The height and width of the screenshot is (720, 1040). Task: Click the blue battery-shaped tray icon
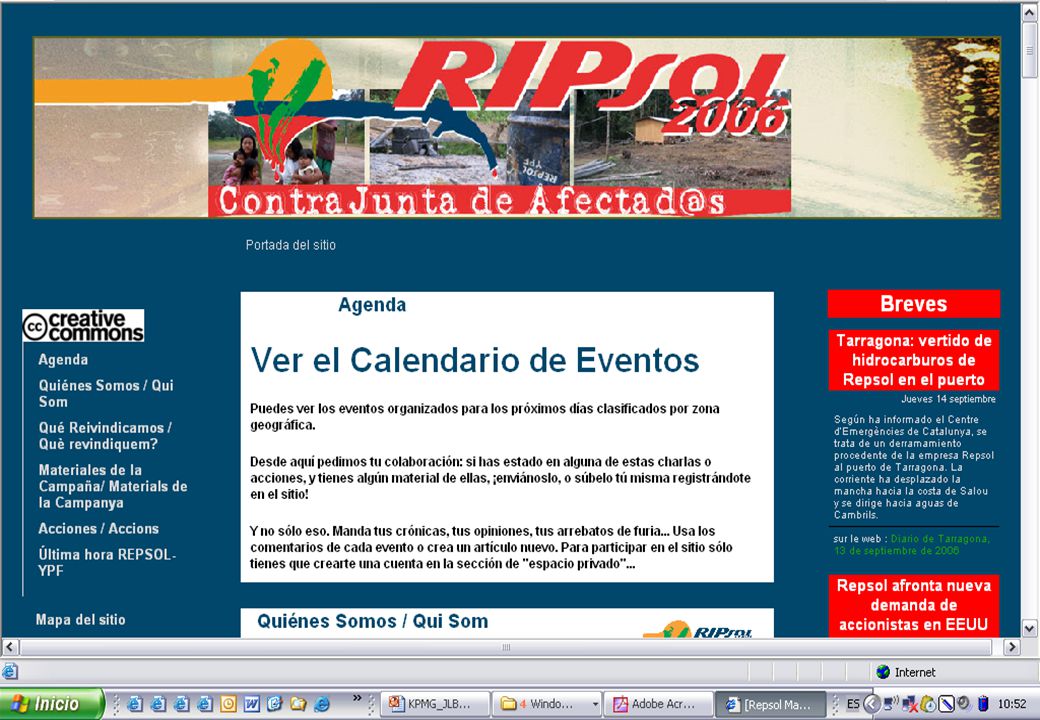pyautogui.click(x=983, y=703)
